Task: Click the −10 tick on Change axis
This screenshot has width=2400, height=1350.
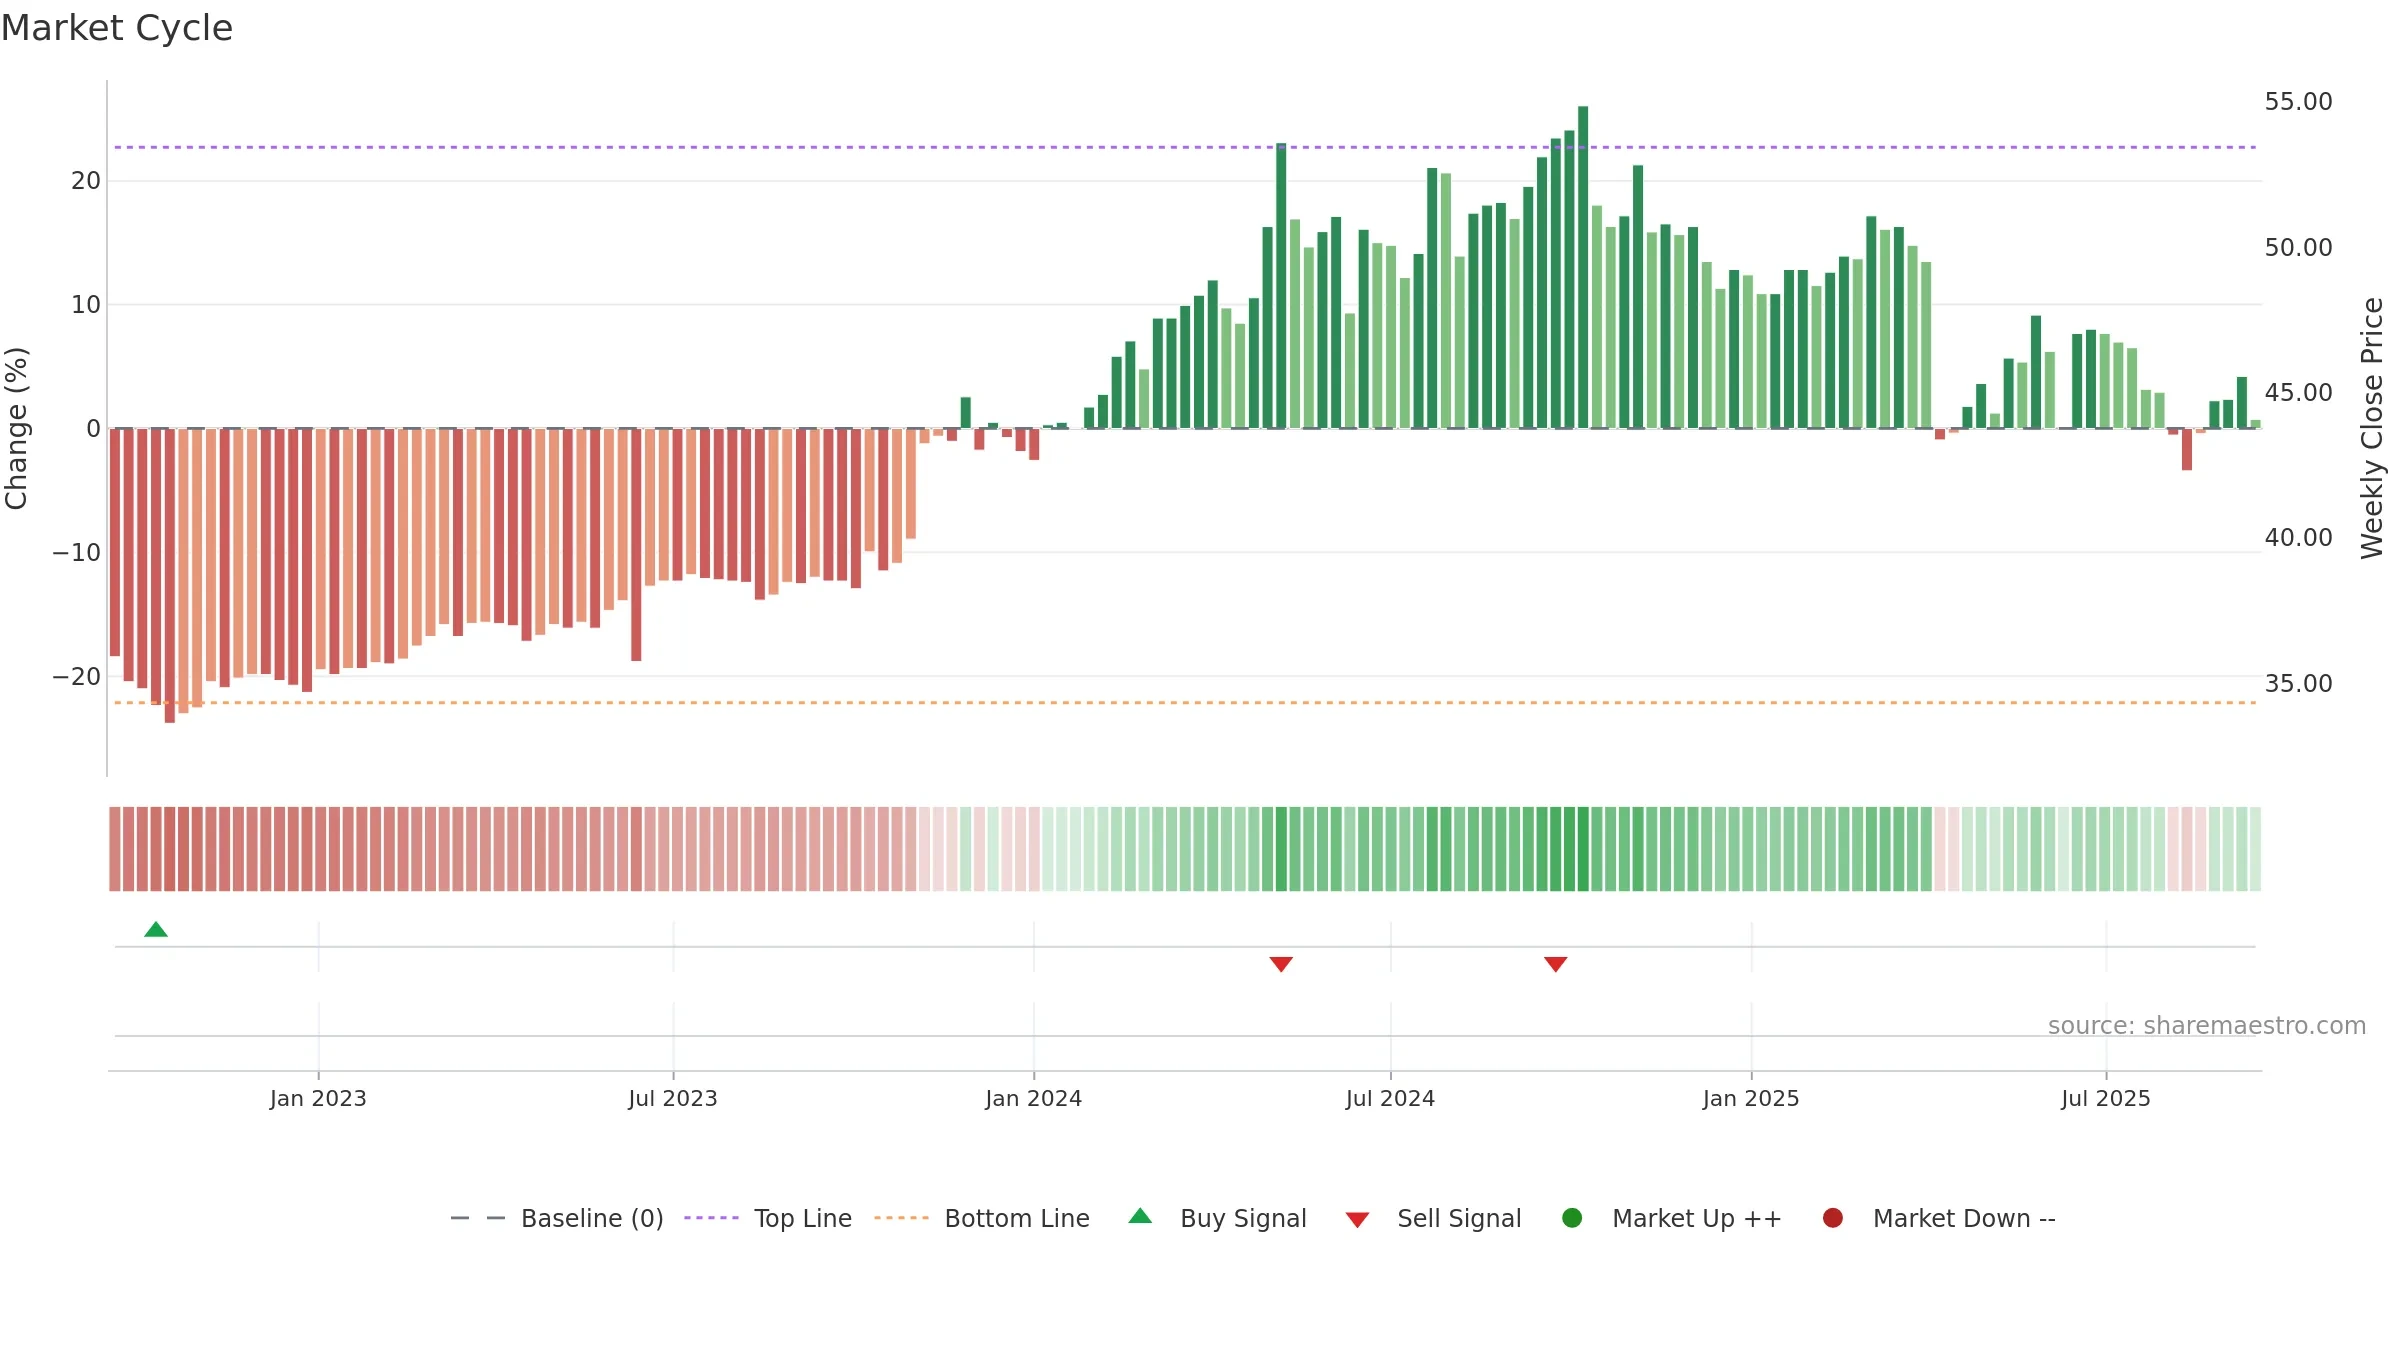Action: [77, 552]
